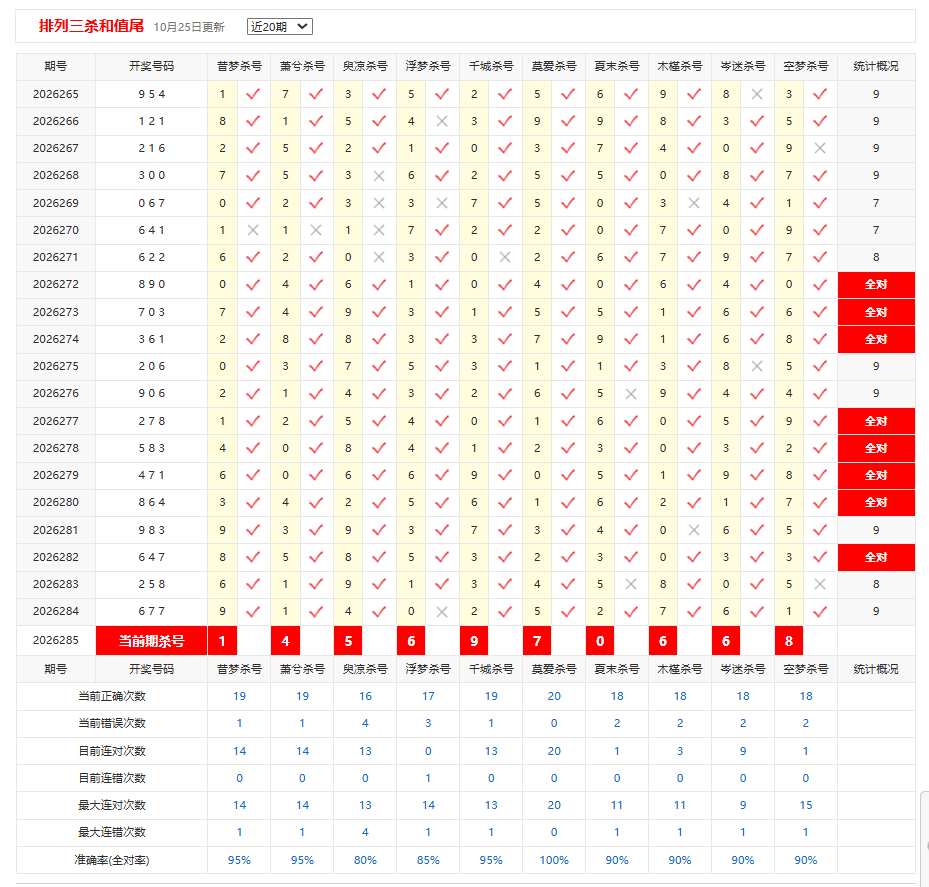Select the X mark for 空梦杀号 in row 2026267
The image size is (929, 887).
(820, 148)
